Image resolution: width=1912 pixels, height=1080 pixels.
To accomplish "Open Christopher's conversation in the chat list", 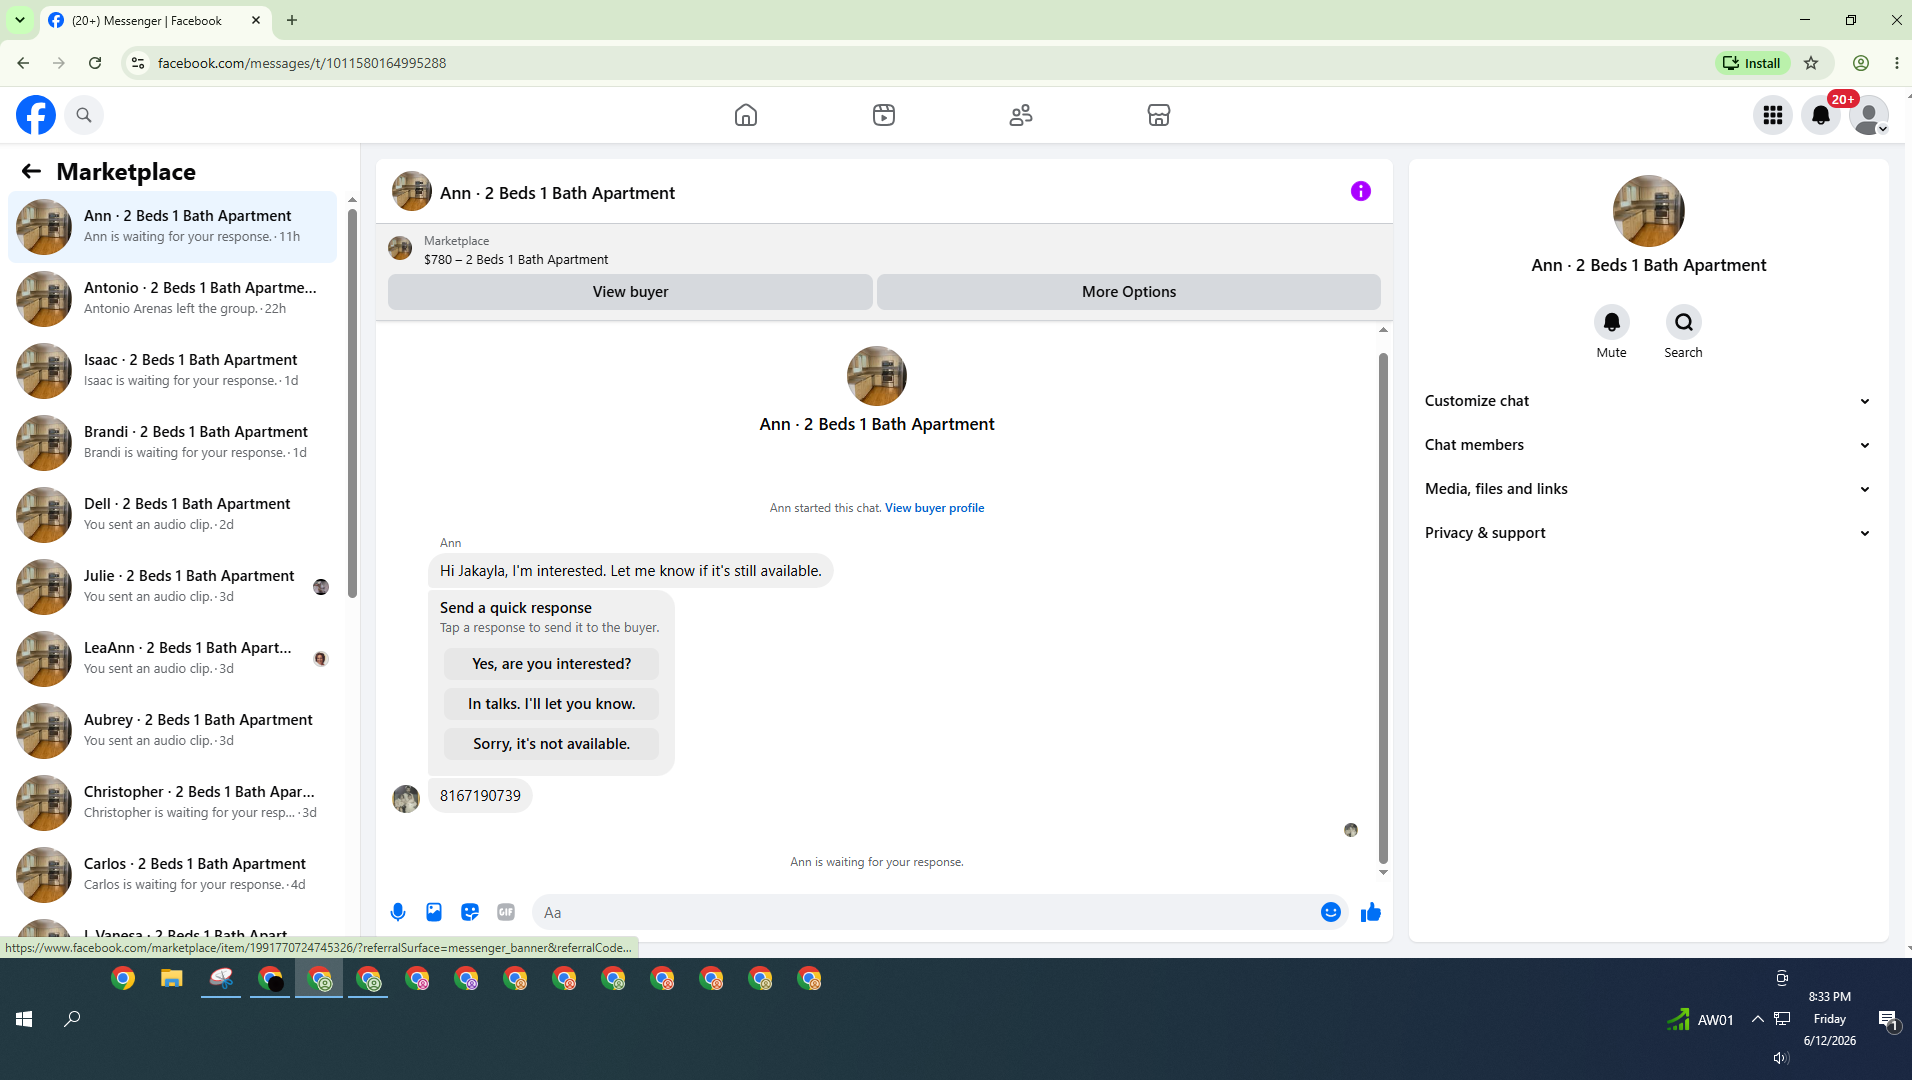I will pos(172,803).
